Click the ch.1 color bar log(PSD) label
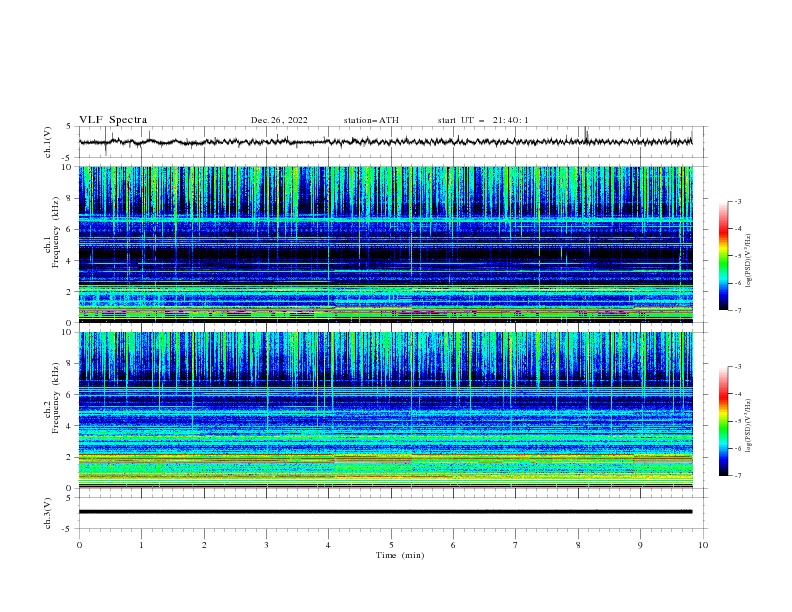This screenshot has width=792, height=612. (749, 261)
